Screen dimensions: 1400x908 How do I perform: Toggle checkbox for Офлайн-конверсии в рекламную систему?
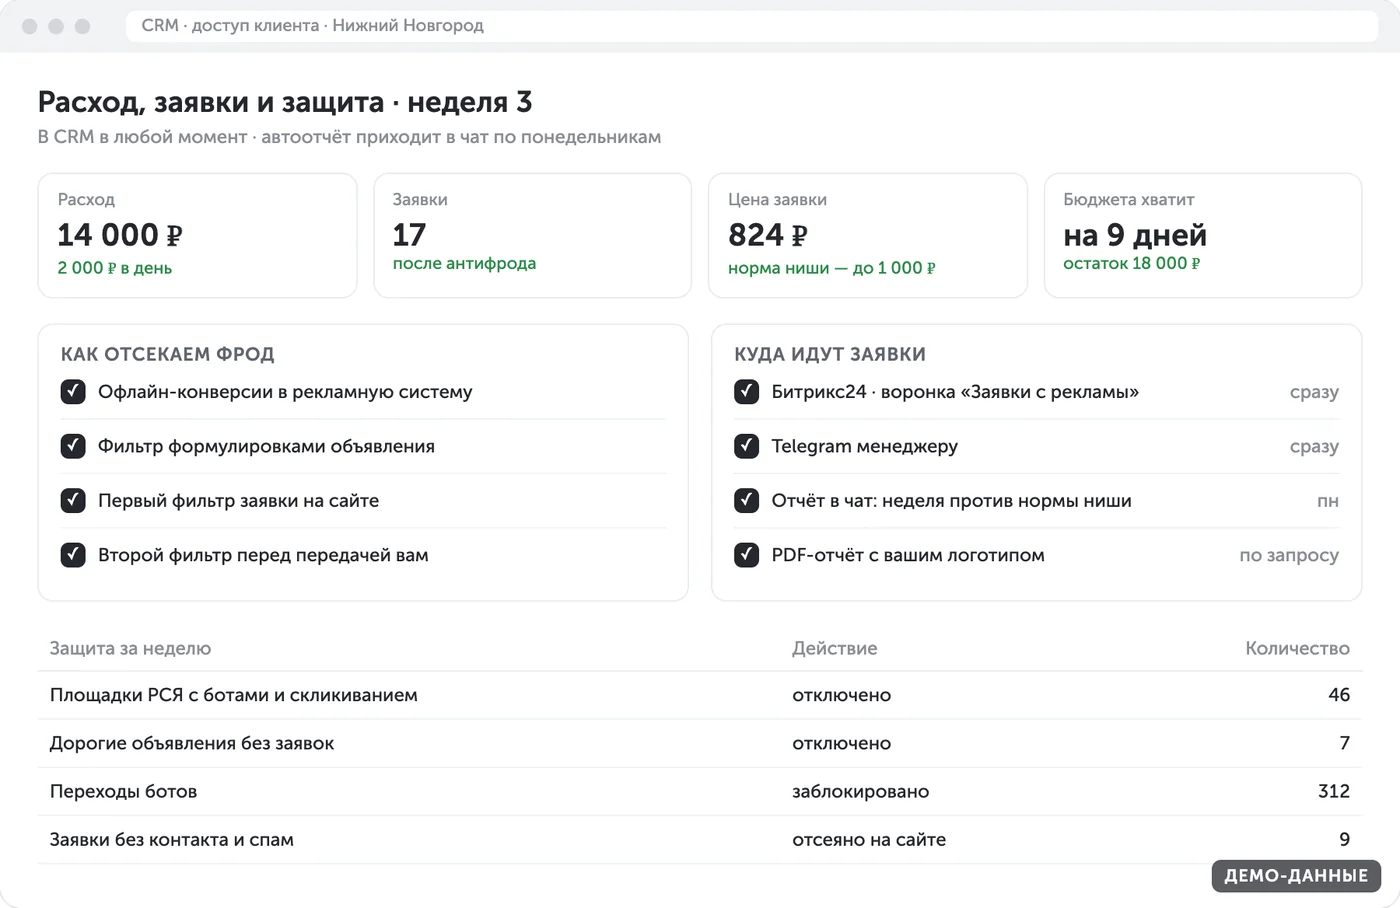tap(73, 391)
